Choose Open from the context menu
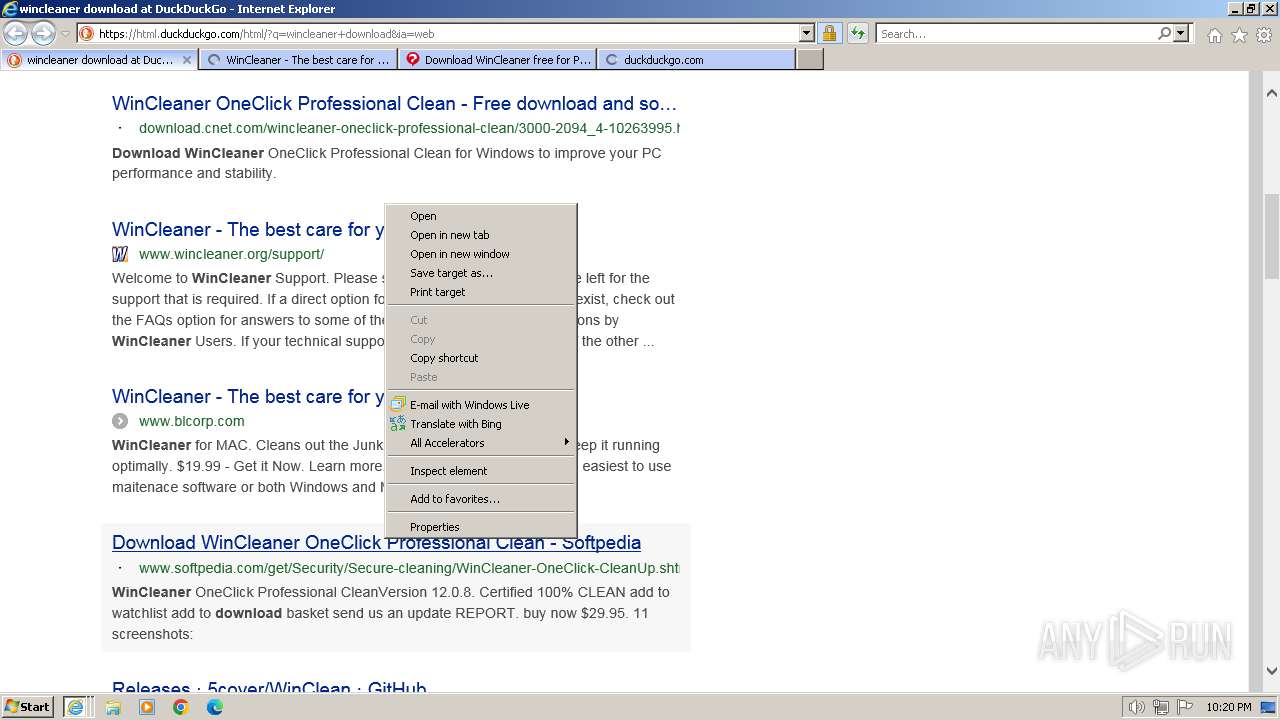 point(481,216)
